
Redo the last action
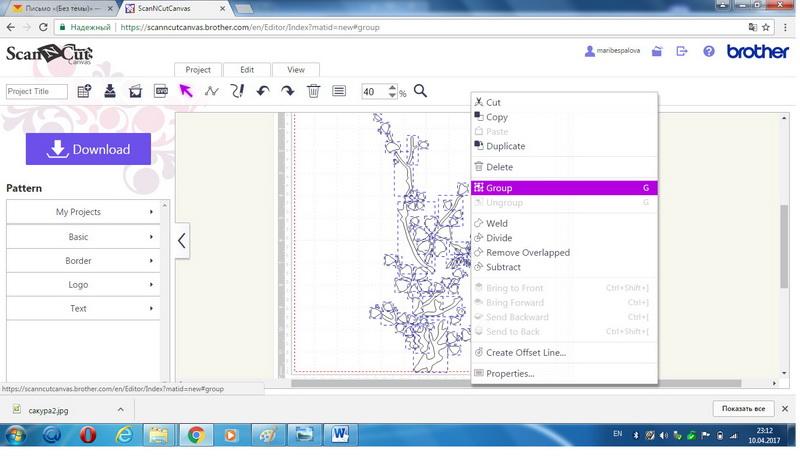[288, 91]
